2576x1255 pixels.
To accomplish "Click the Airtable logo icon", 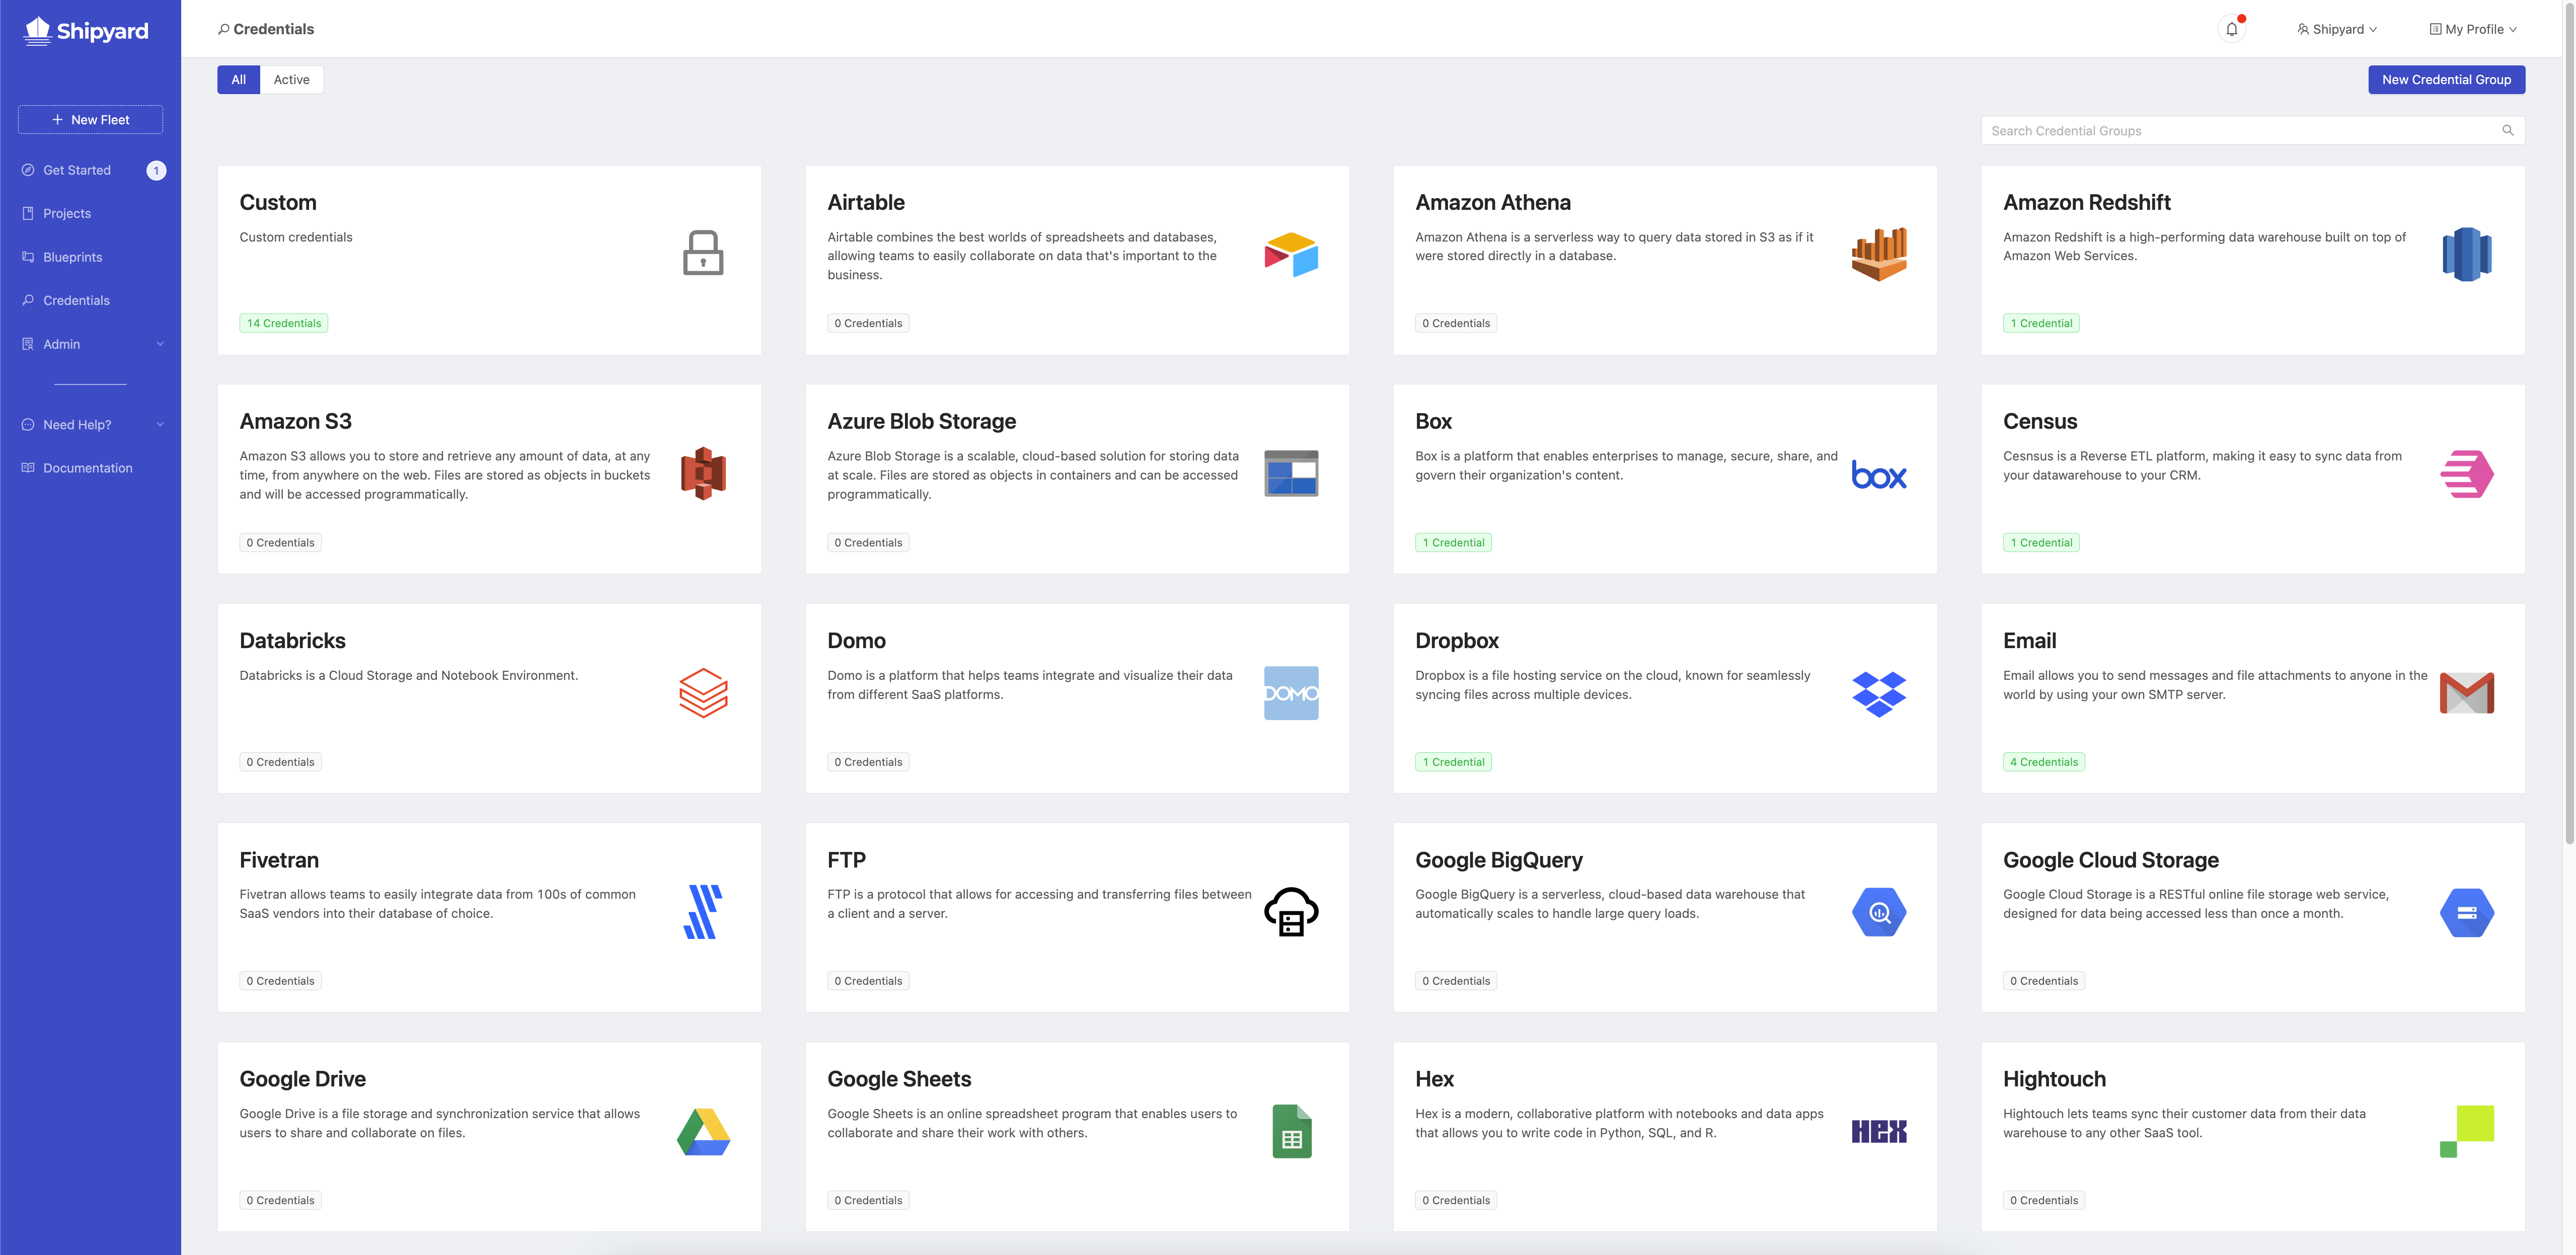I will click(x=1291, y=254).
